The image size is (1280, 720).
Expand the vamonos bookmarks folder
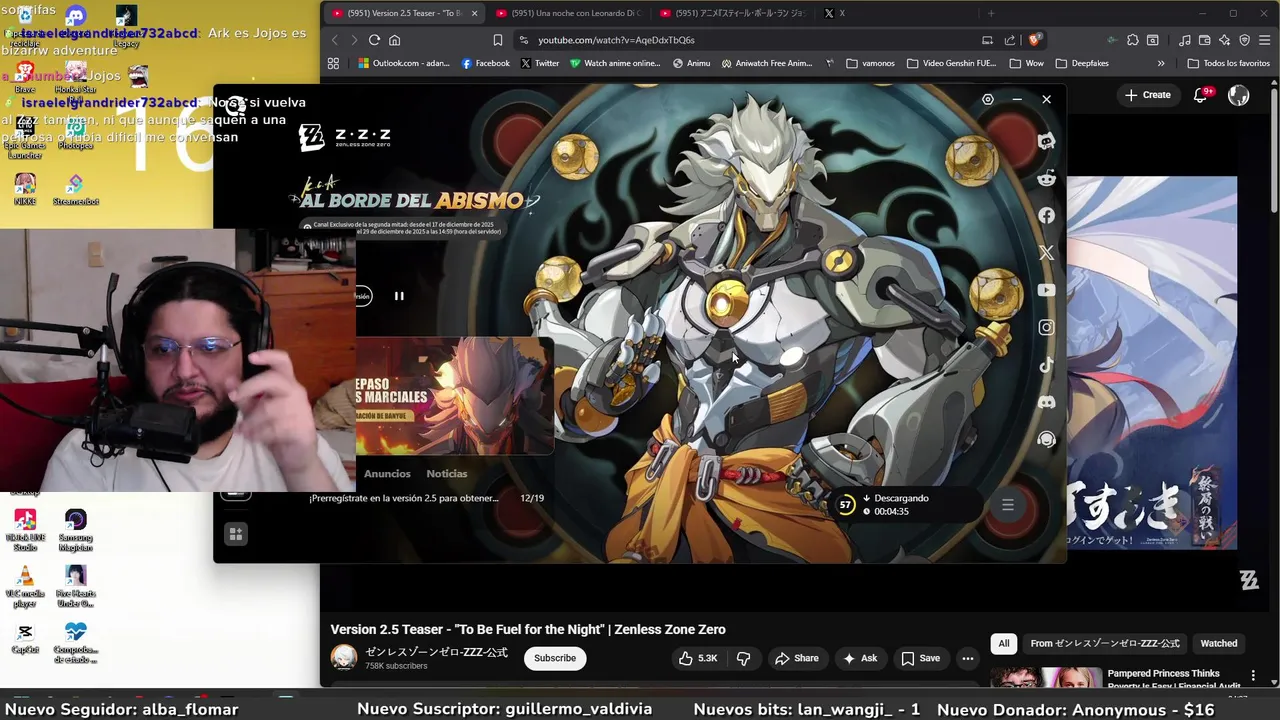coord(870,63)
